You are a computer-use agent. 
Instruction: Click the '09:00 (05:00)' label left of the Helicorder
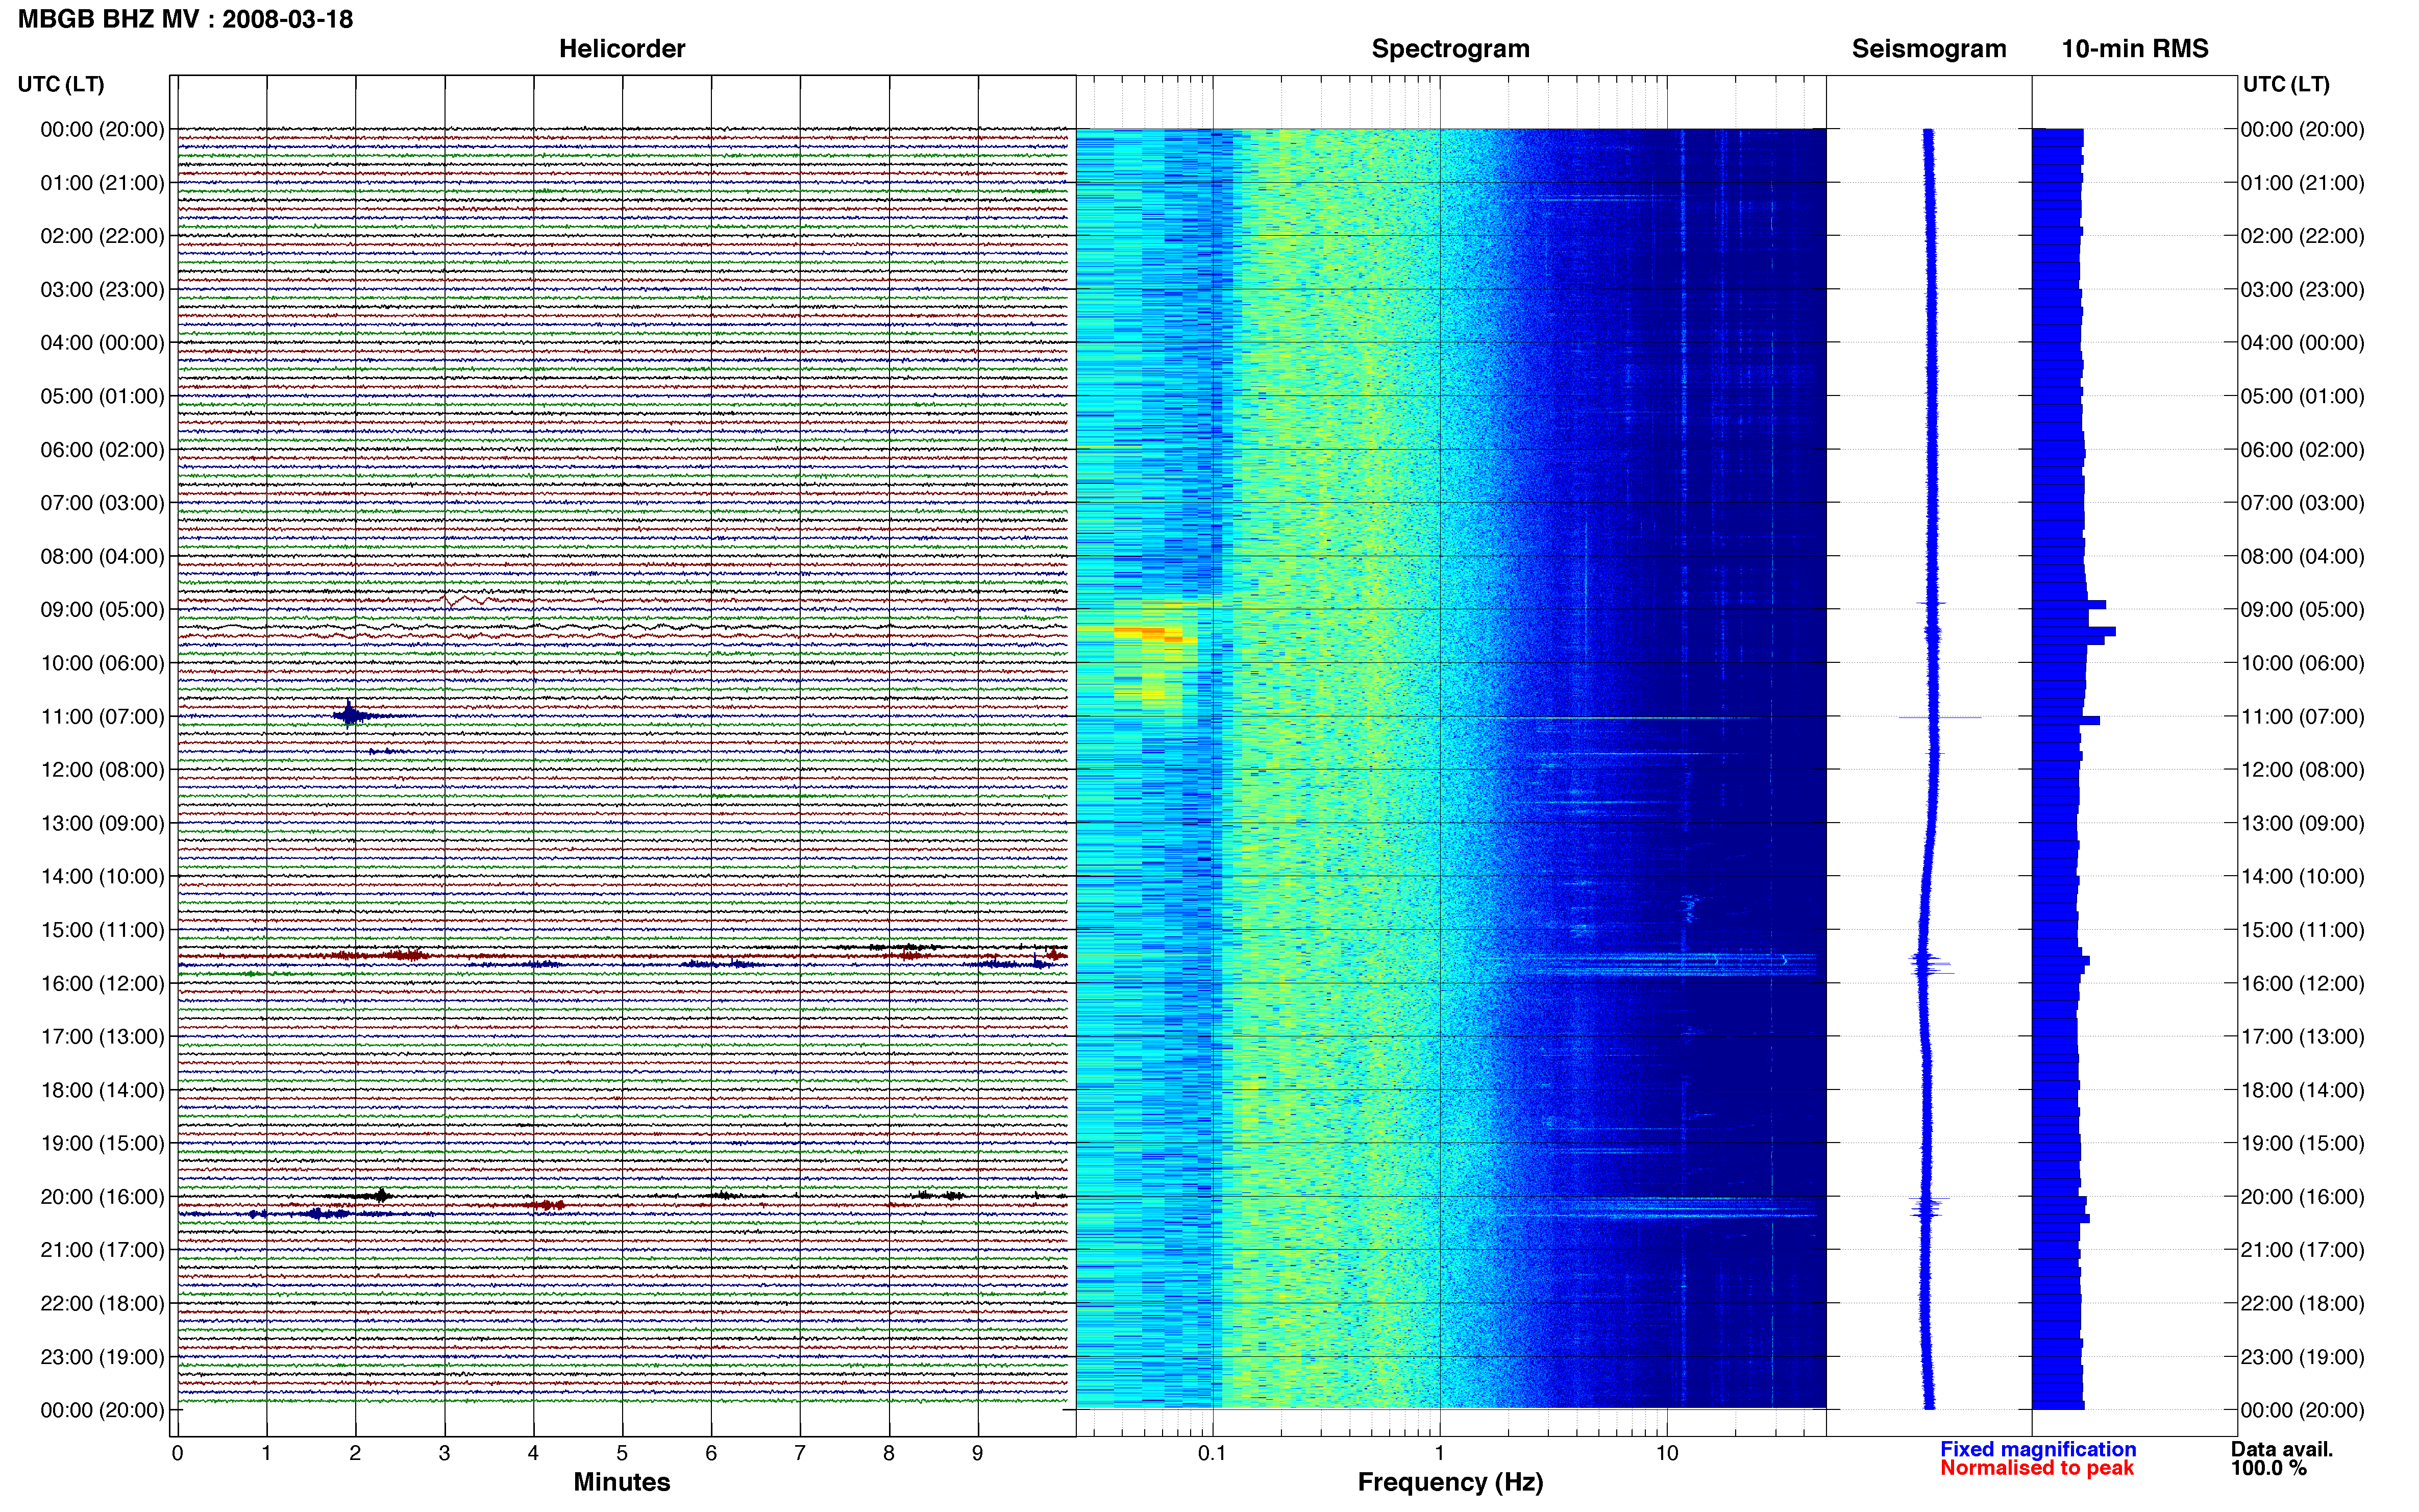click(102, 610)
